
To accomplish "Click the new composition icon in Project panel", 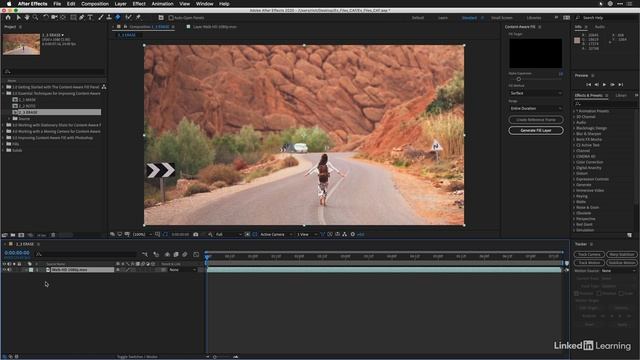I will pyautogui.click(x=21, y=235).
